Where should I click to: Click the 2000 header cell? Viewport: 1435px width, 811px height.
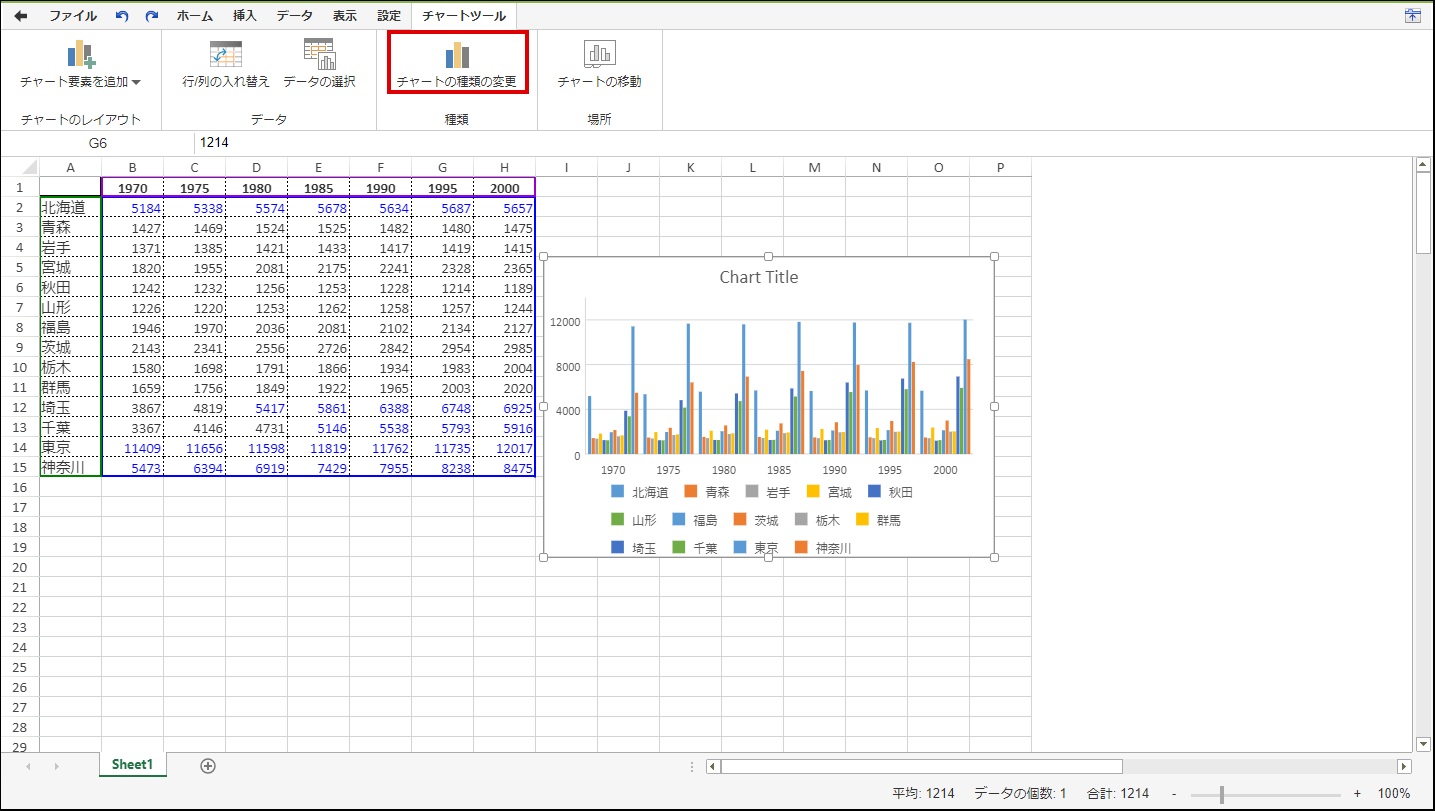coord(504,187)
